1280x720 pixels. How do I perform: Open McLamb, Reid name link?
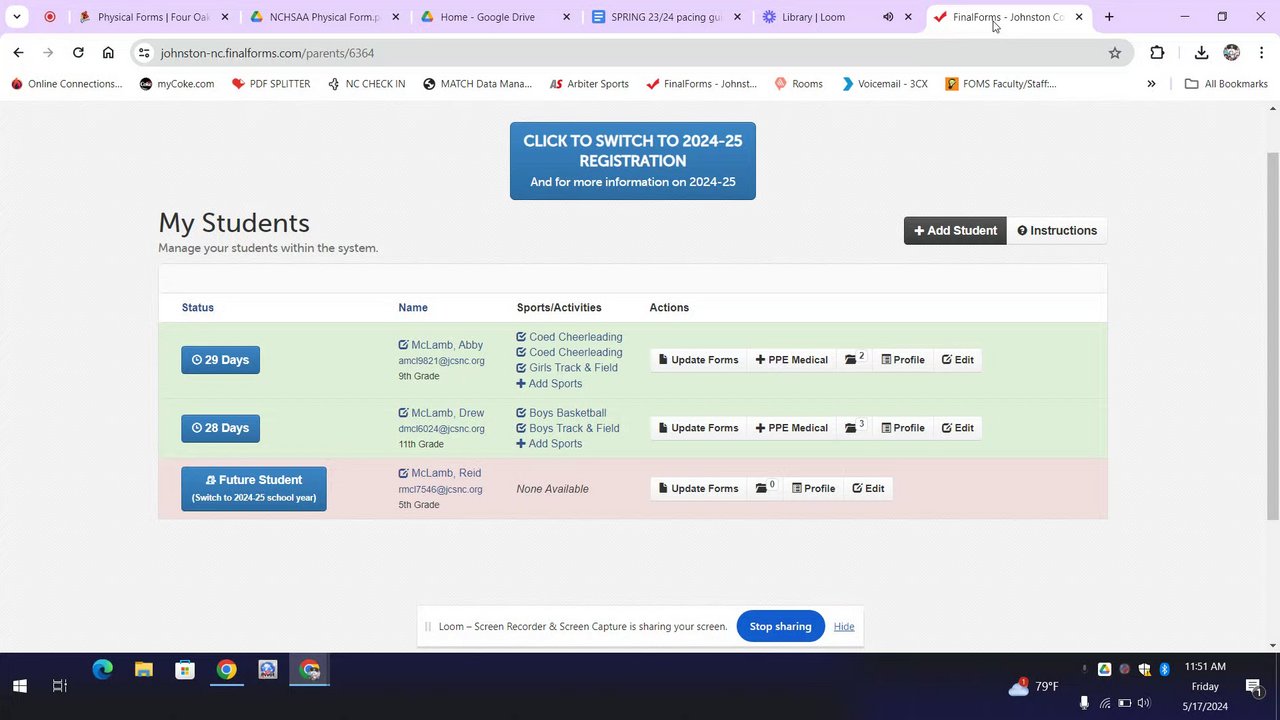(440, 473)
